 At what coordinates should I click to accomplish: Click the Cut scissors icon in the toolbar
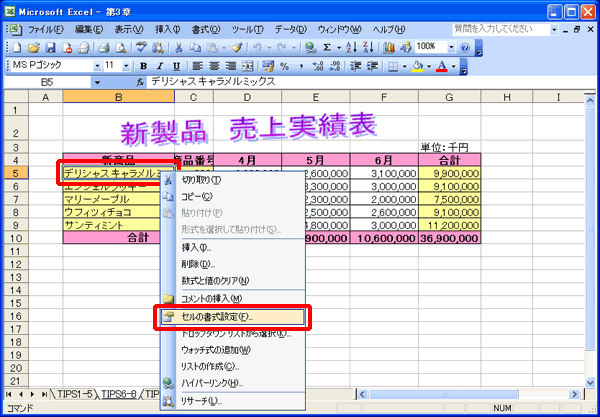click(178, 47)
